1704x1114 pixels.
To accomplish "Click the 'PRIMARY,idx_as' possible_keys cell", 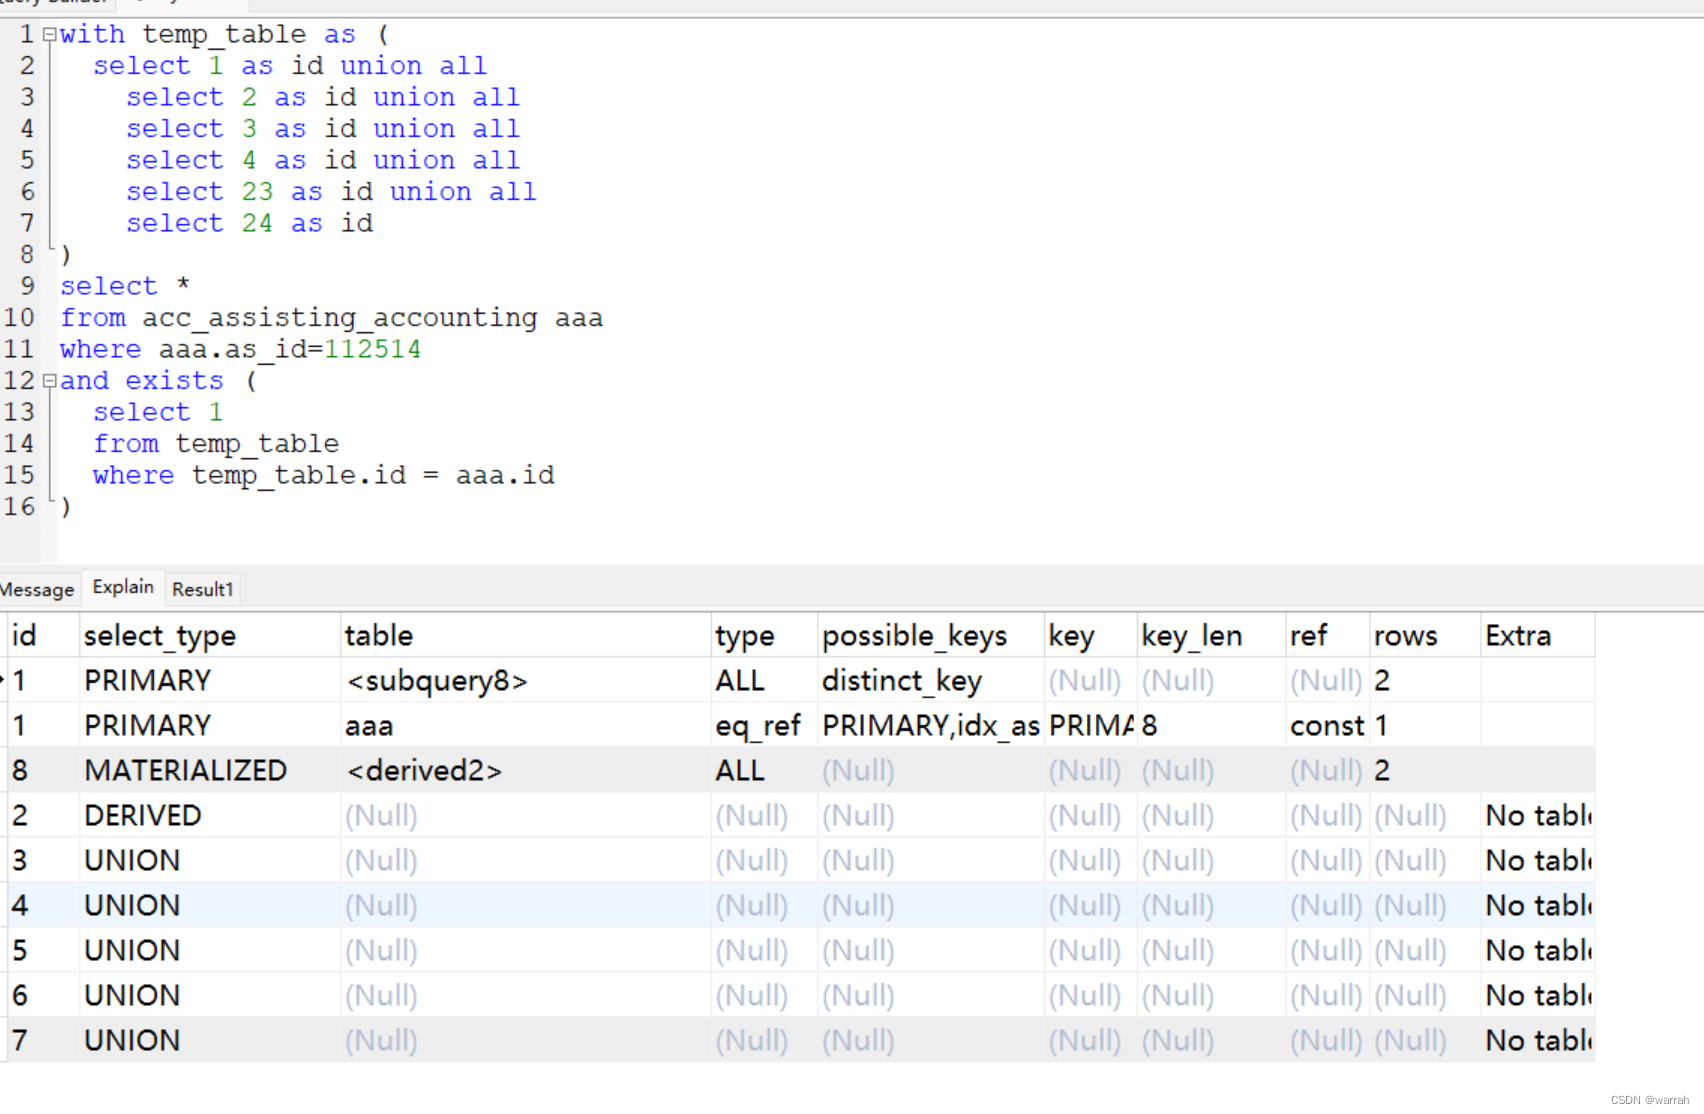I will tap(930, 725).
